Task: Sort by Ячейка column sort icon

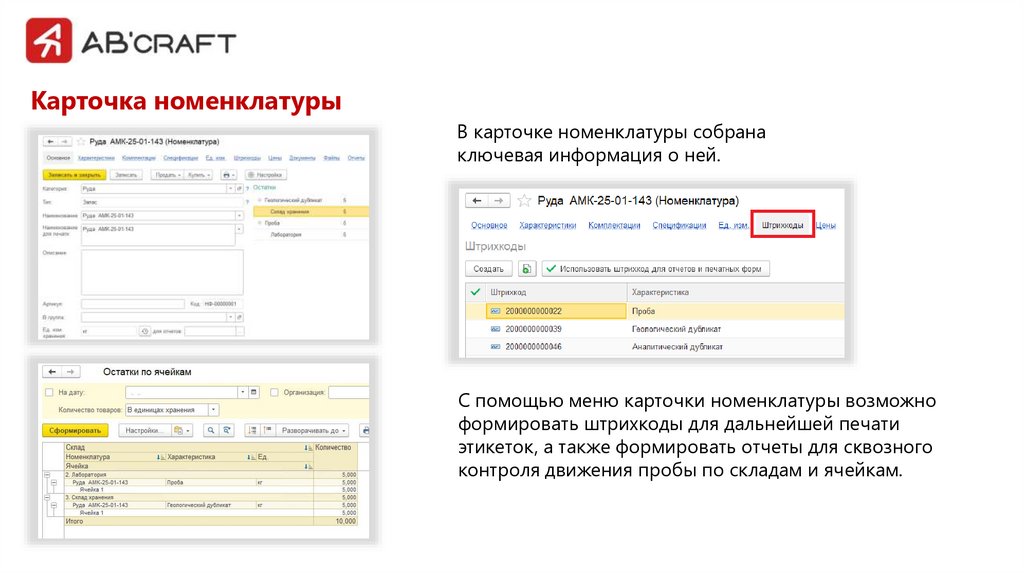Action: (308, 466)
